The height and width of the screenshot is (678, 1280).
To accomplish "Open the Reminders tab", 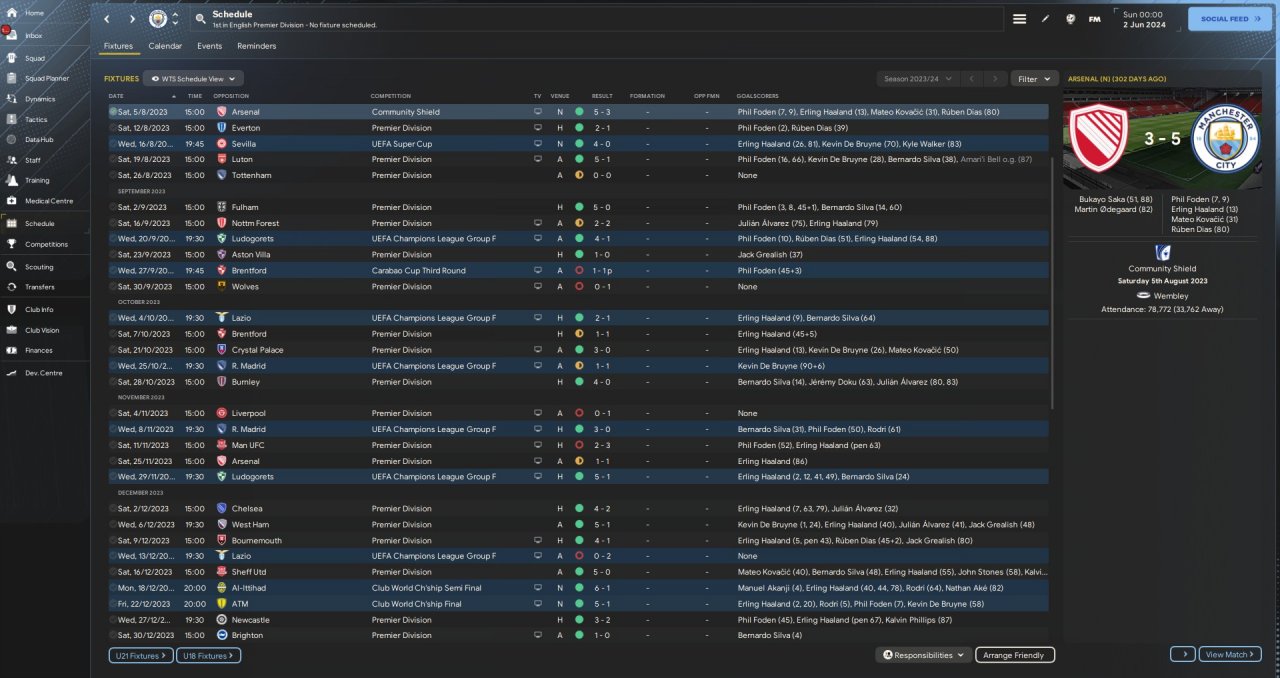I will click(256, 46).
